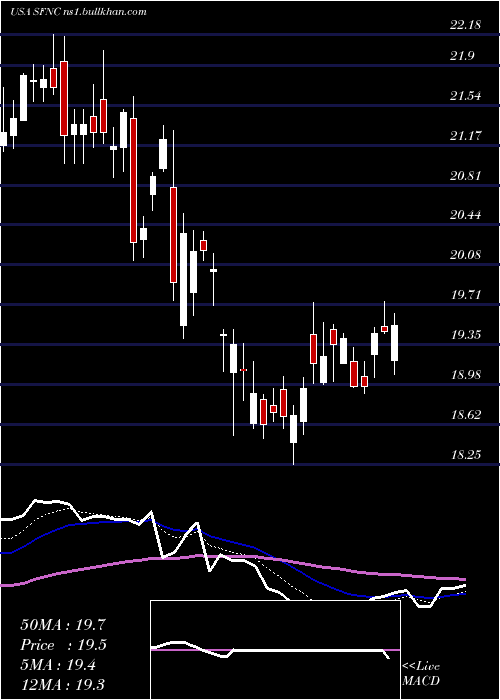500x700 pixels.
Task: Click the 12MA : 19.3 readout
Action: coord(63,684)
